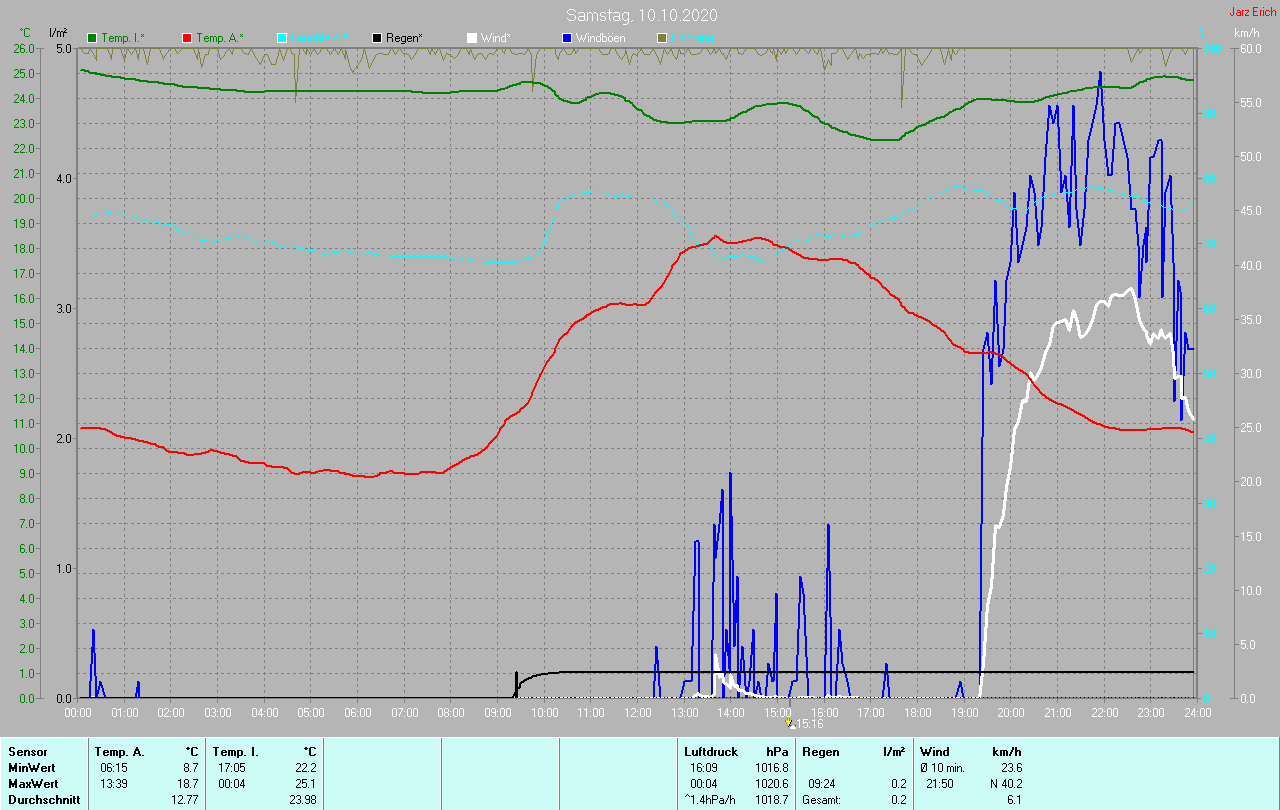This screenshot has height=810, width=1280.
Task: Click the outdoor minimum time "06:15"
Action: 114,768
